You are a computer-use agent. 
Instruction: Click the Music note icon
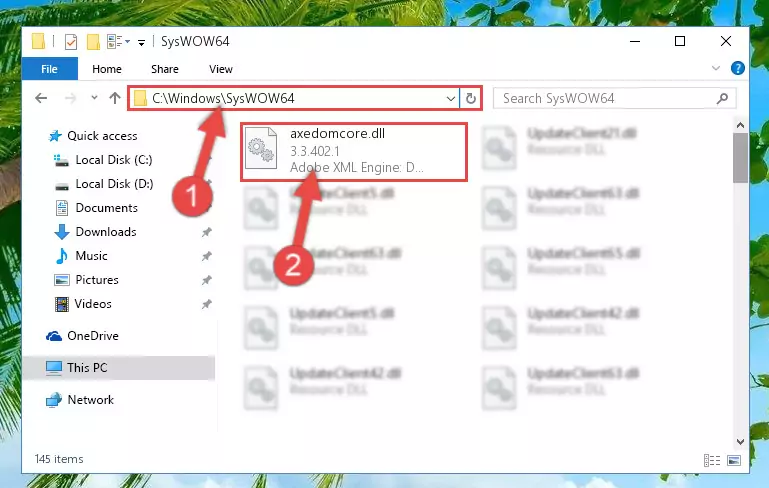pos(62,256)
